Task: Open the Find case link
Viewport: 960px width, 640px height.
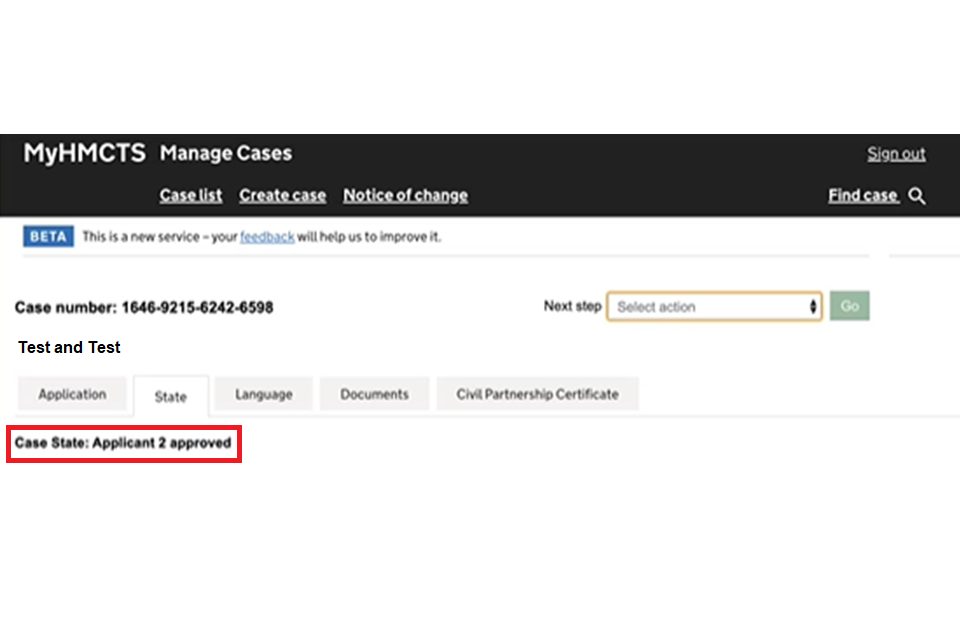Action: point(863,196)
